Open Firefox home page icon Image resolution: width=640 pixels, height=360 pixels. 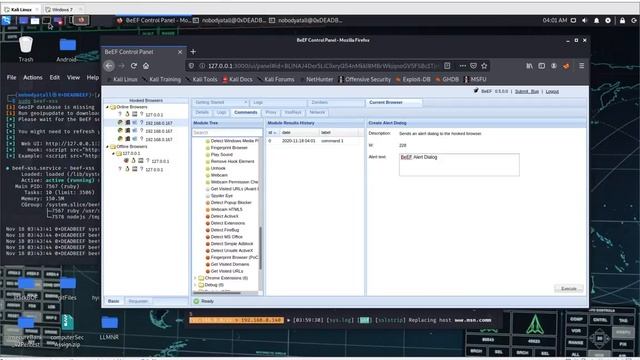146,66
